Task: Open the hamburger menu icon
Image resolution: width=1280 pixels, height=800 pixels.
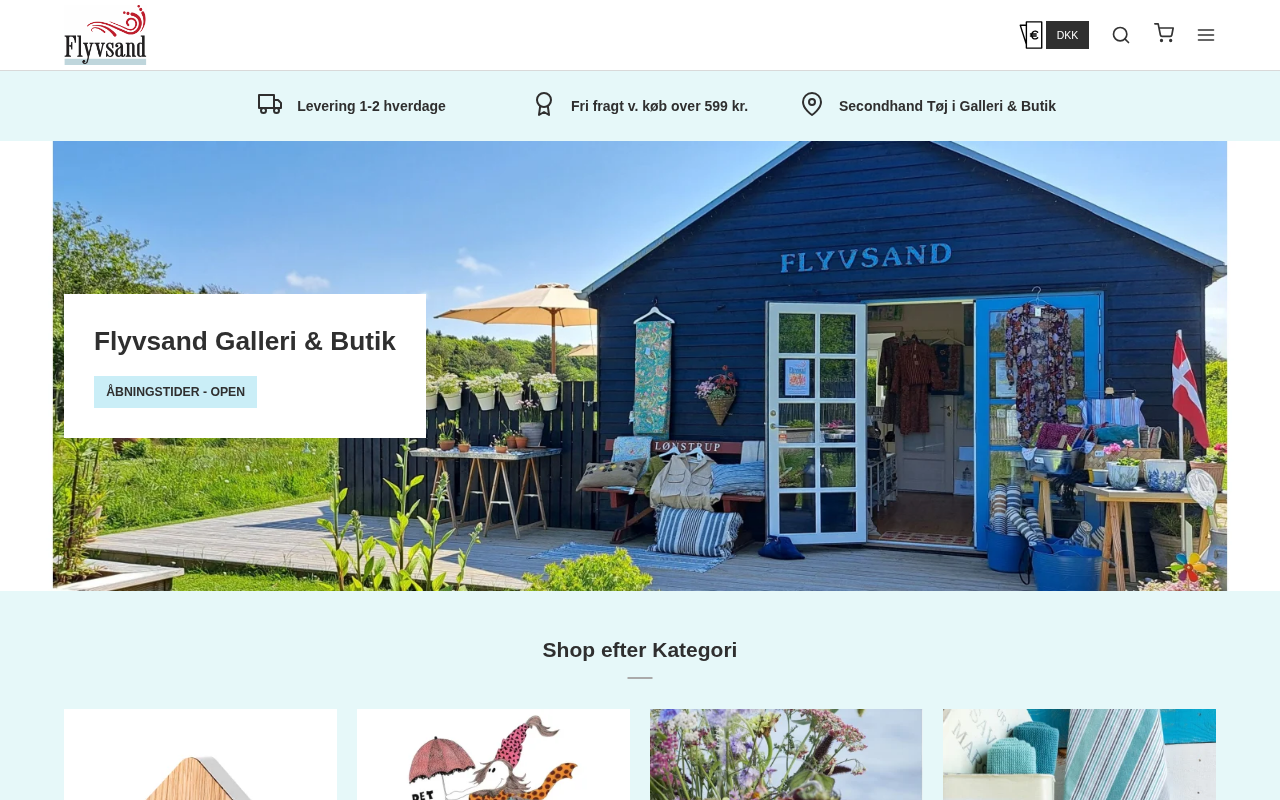Action: point(1206,35)
